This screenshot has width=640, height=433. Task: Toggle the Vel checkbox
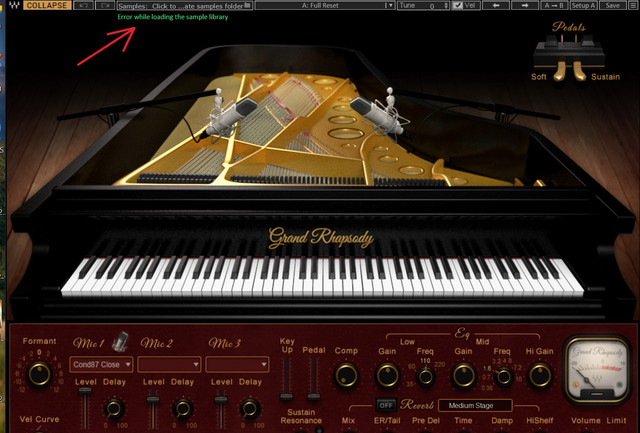458,6
